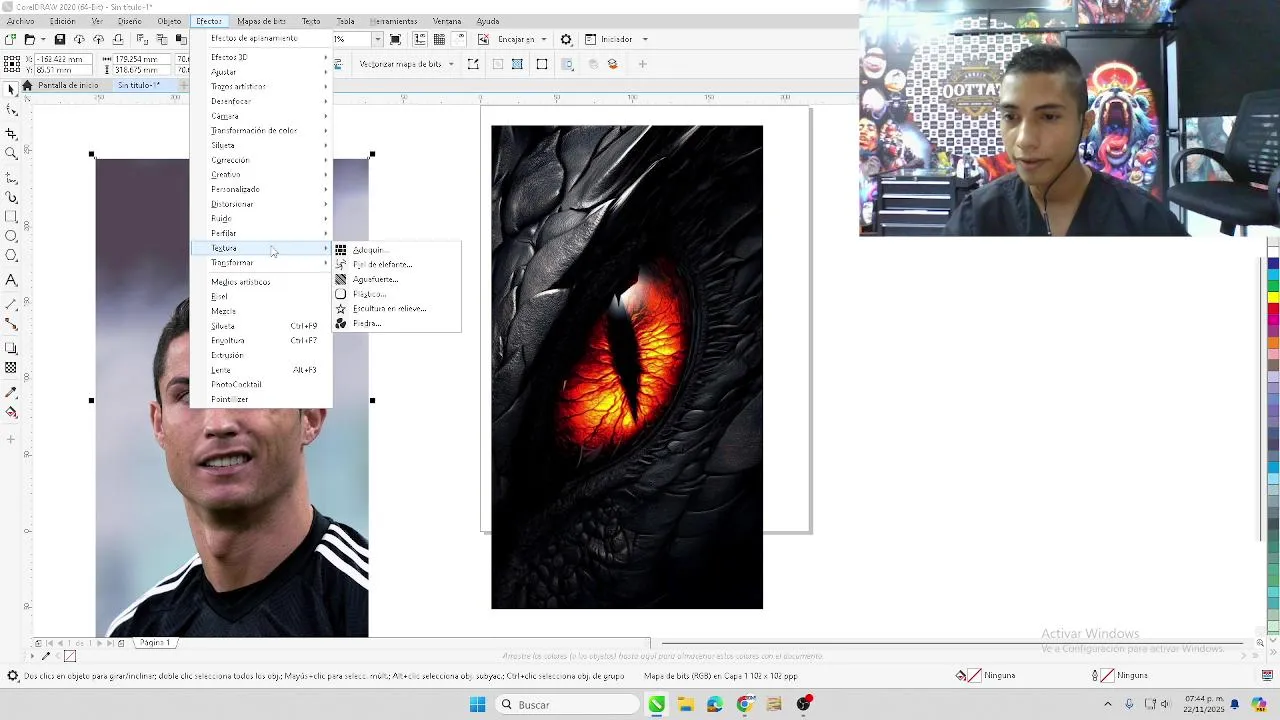Select the Transparency checkerboard tool
The height and width of the screenshot is (720, 1280).
[x=11, y=368]
